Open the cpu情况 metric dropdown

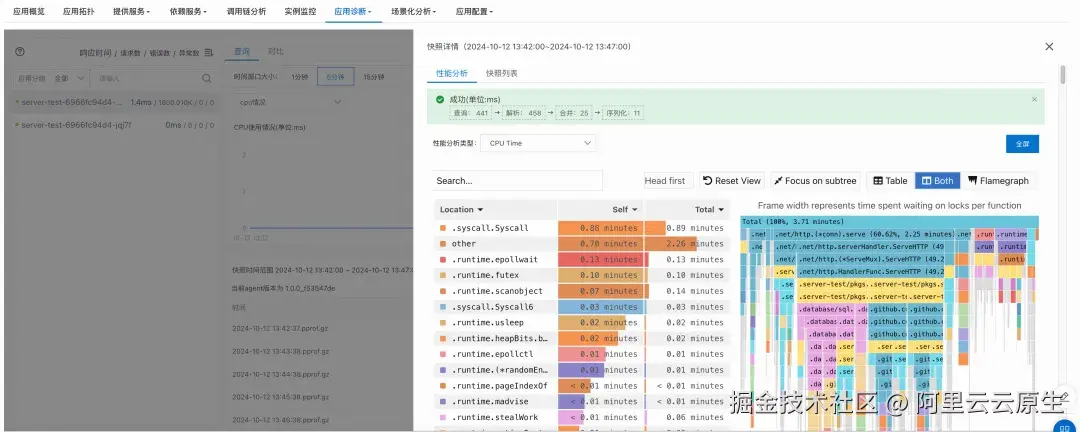point(289,102)
